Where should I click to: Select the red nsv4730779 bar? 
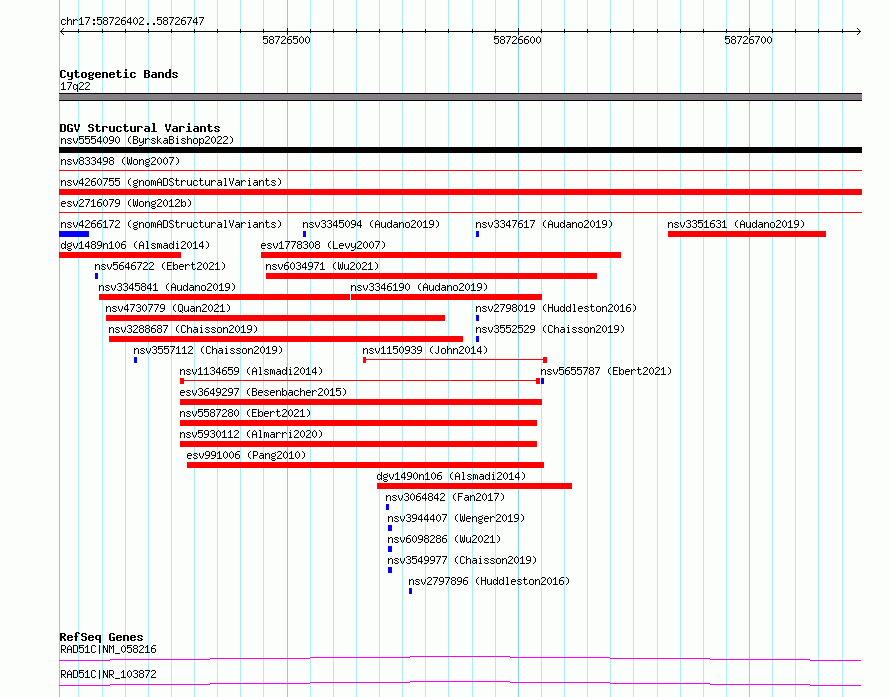click(275, 318)
